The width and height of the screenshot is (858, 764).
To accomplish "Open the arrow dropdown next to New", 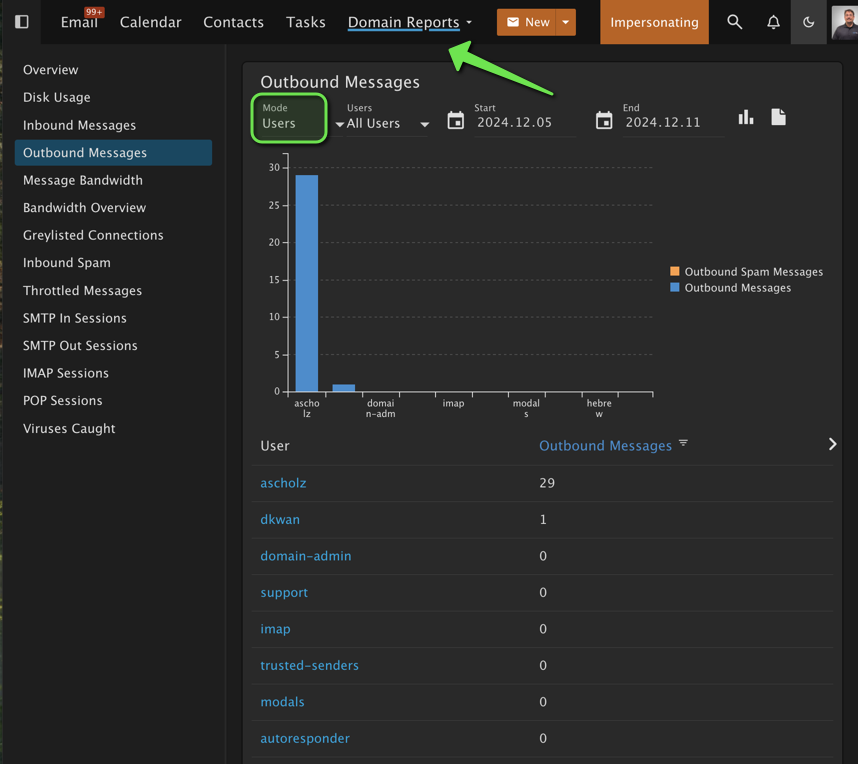I will point(566,22).
